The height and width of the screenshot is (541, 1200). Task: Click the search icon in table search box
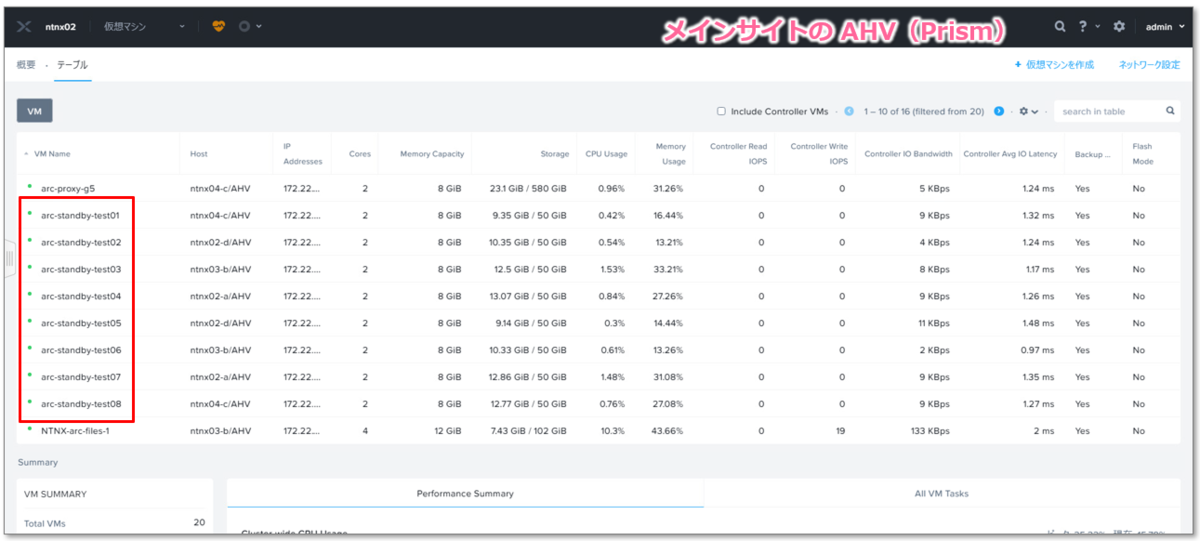pyautogui.click(x=1170, y=111)
